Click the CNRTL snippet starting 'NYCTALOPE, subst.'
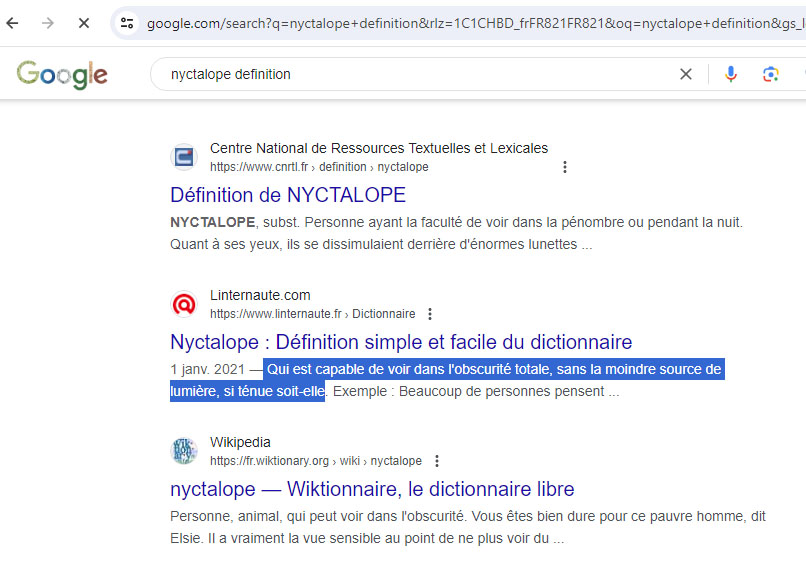This screenshot has width=806, height=562. point(456,233)
